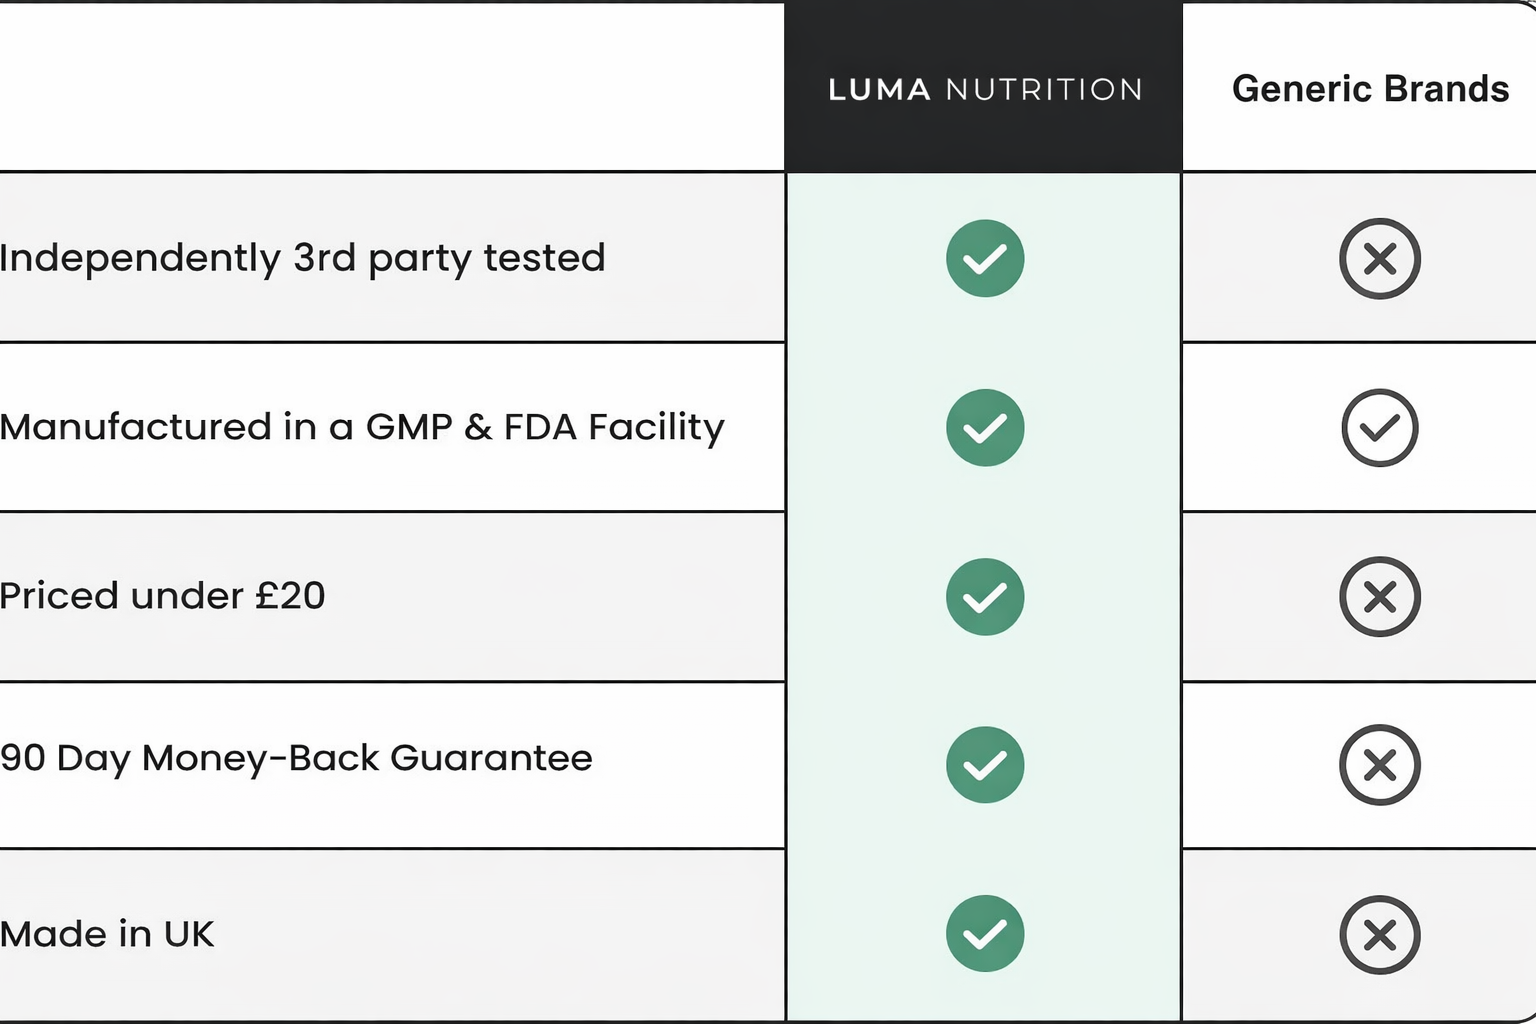Click the Luma green check for Money-Back Guarantee
The image size is (1536, 1024).
(985, 765)
